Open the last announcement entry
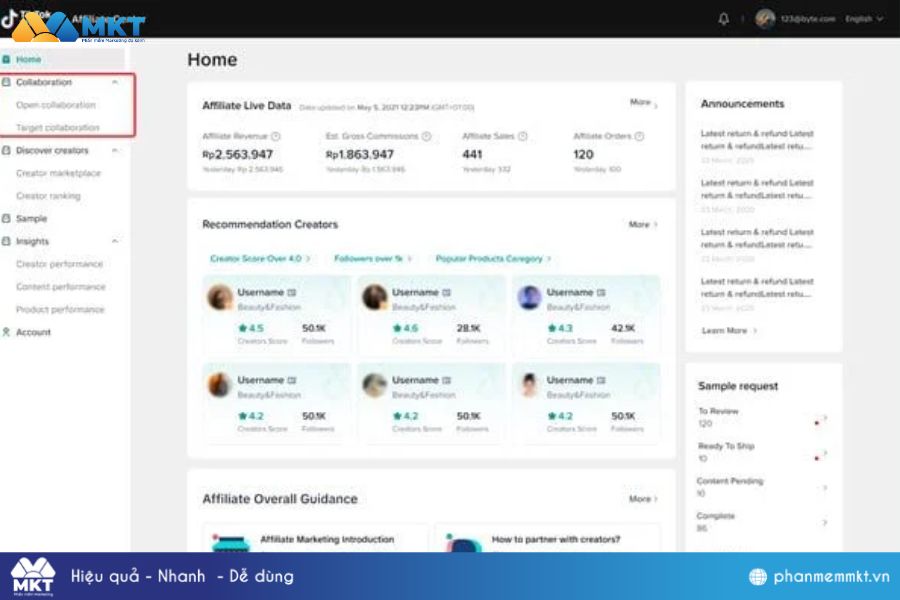 tap(757, 295)
